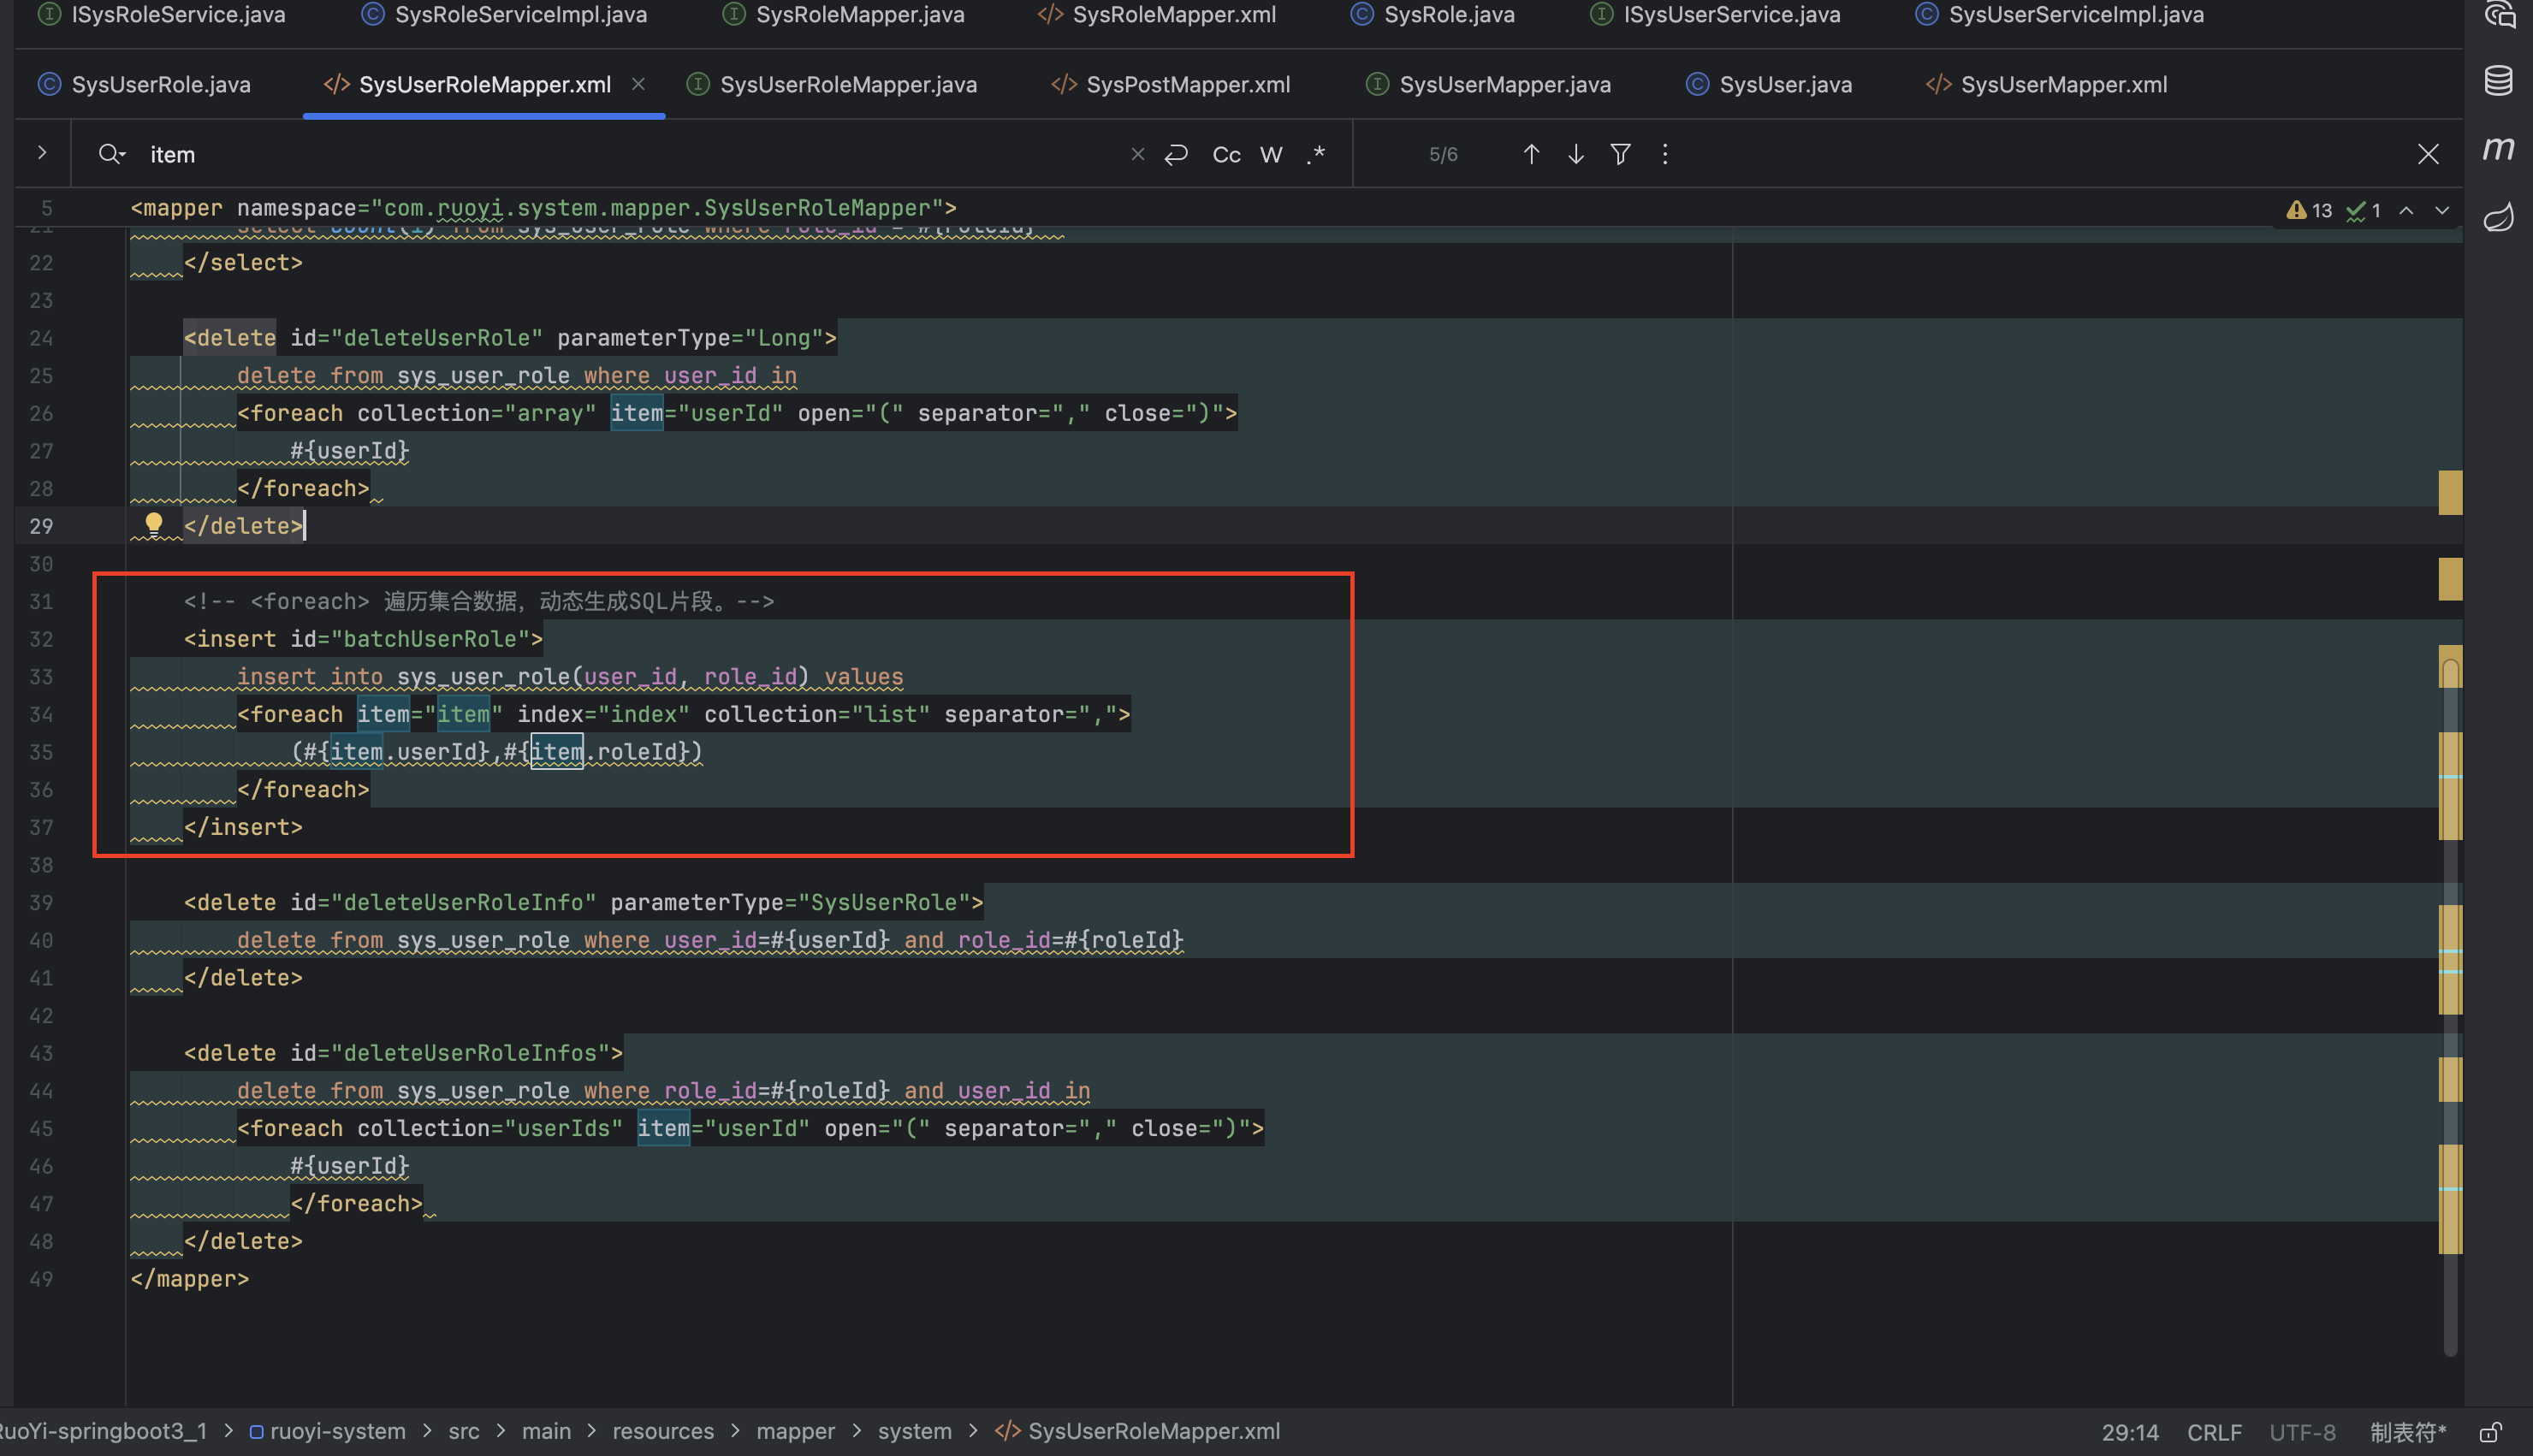
Task: Click the new line search icon
Action: tap(1176, 154)
